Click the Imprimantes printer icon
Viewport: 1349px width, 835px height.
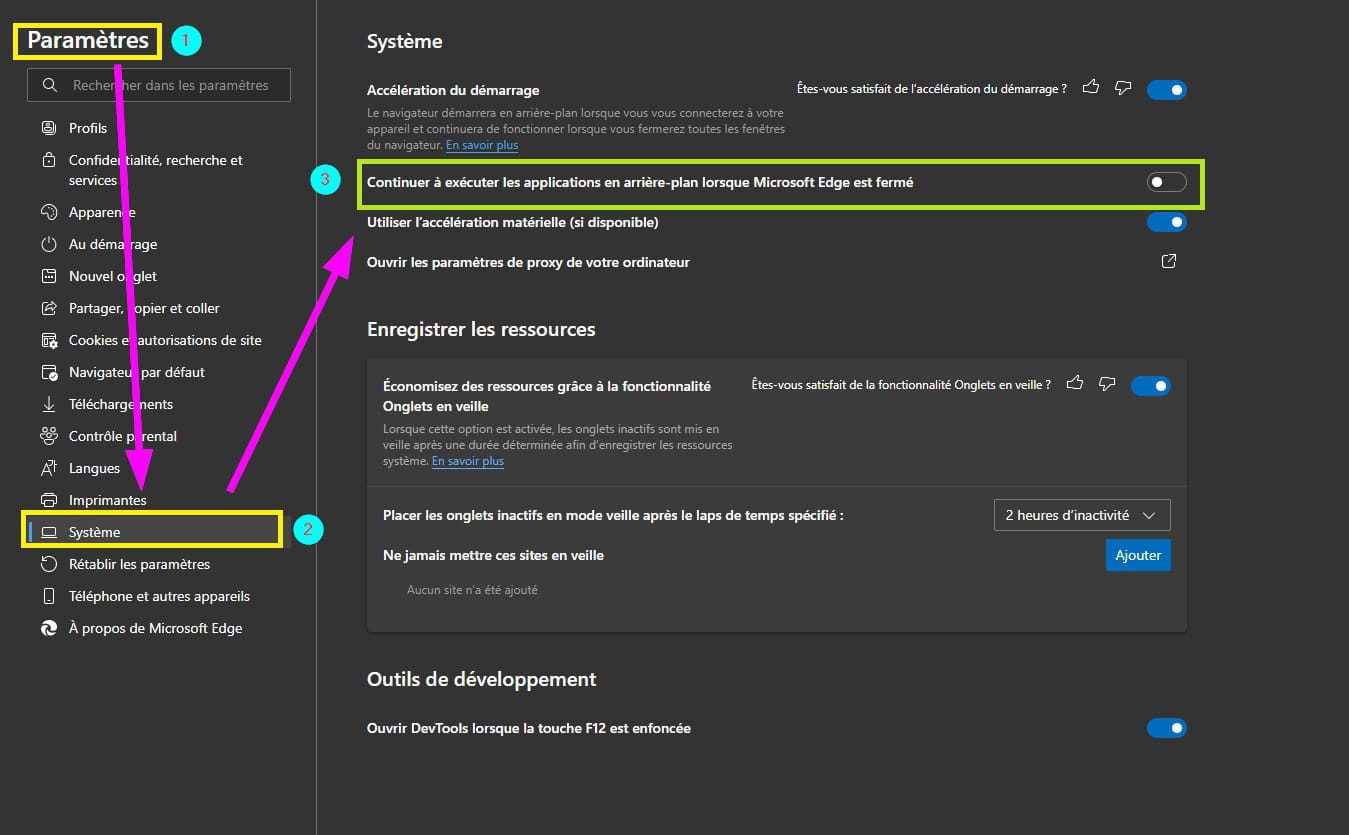coord(48,500)
